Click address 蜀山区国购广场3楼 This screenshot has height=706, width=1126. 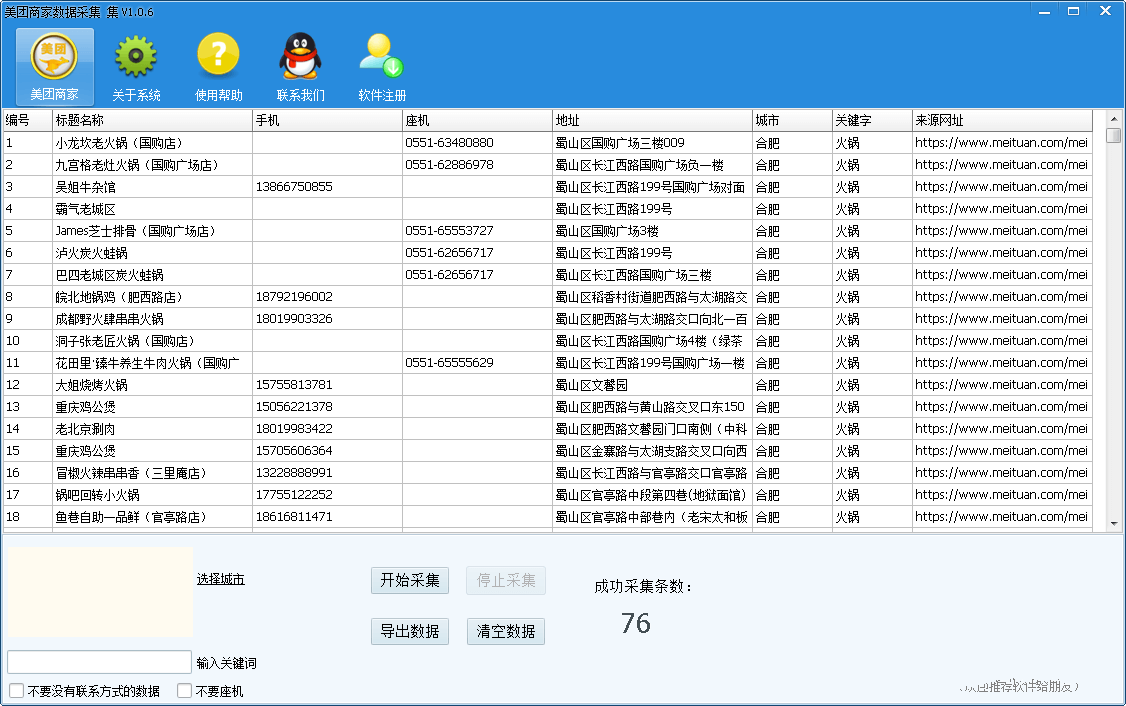[x=607, y=231]
